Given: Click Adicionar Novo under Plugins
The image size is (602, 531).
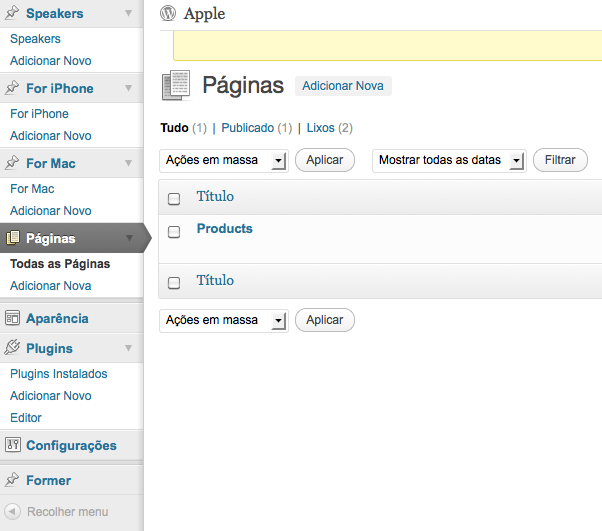Looking at the screenshot, I should 51,395.
